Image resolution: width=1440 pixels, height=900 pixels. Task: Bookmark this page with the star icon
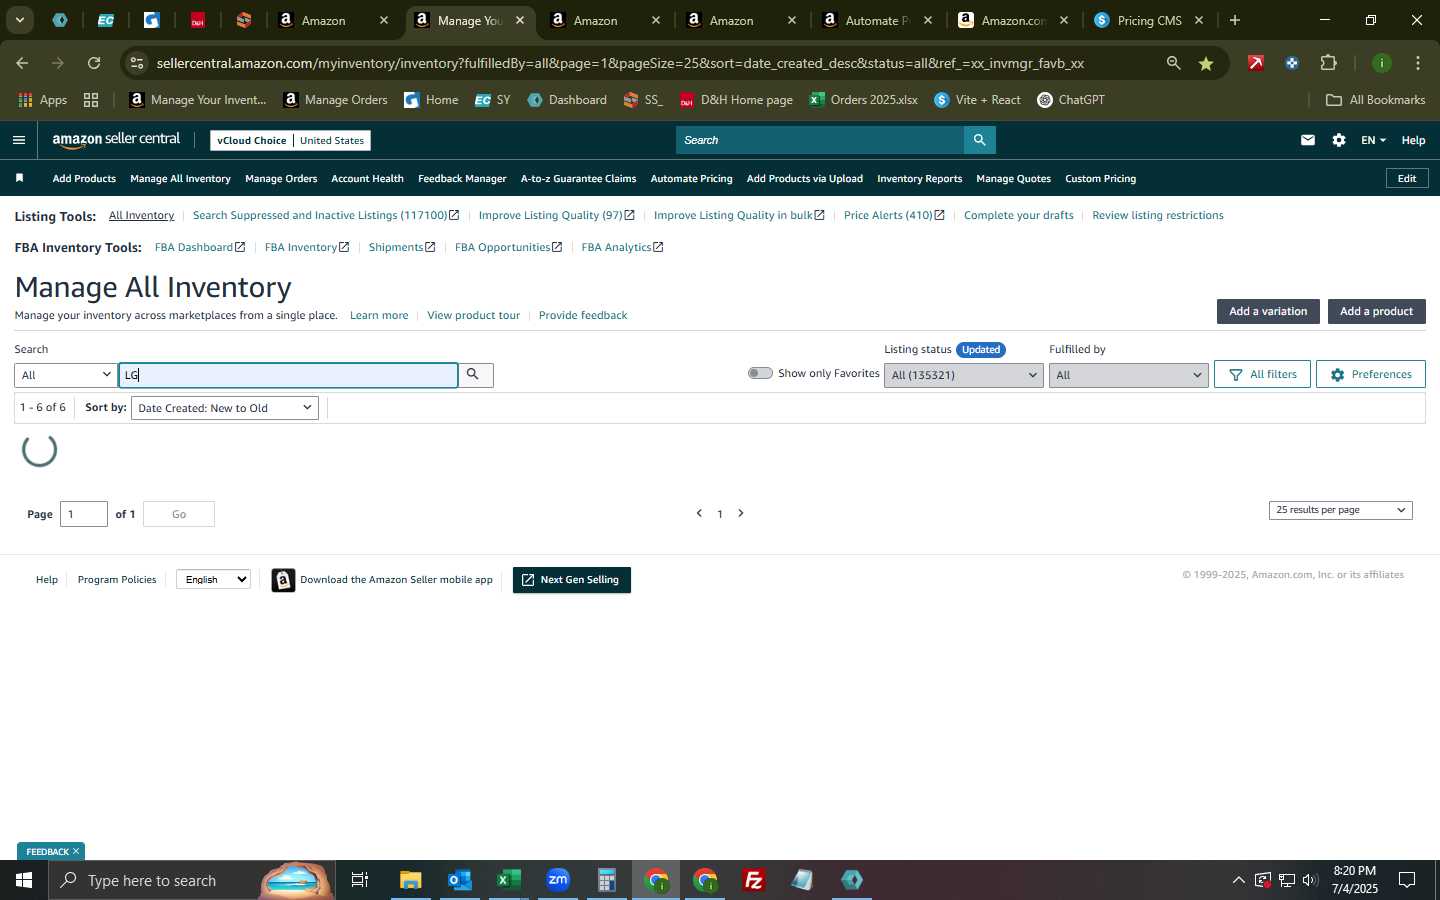coord(1206,63)
